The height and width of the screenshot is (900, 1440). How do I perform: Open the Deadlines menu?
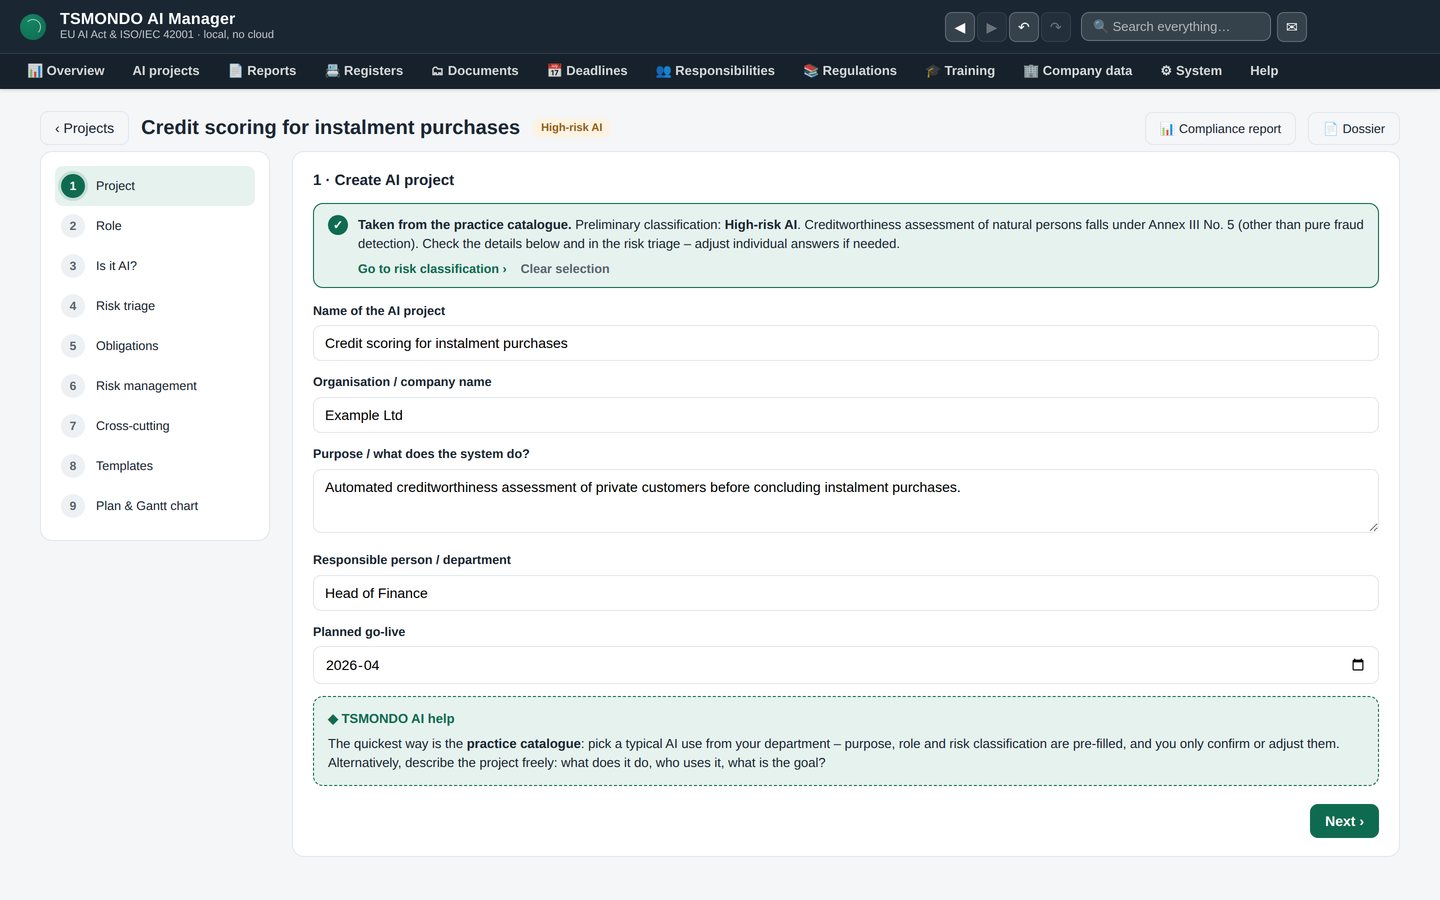click(587, 71)
